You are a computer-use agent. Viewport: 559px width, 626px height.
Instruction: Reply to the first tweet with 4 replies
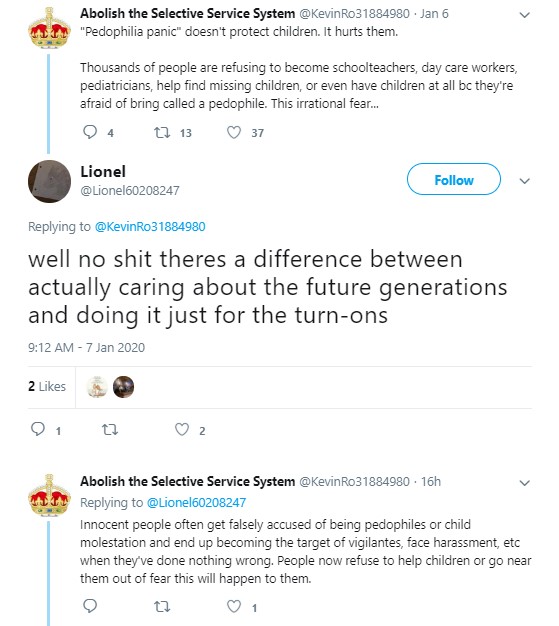click(90, 132)
